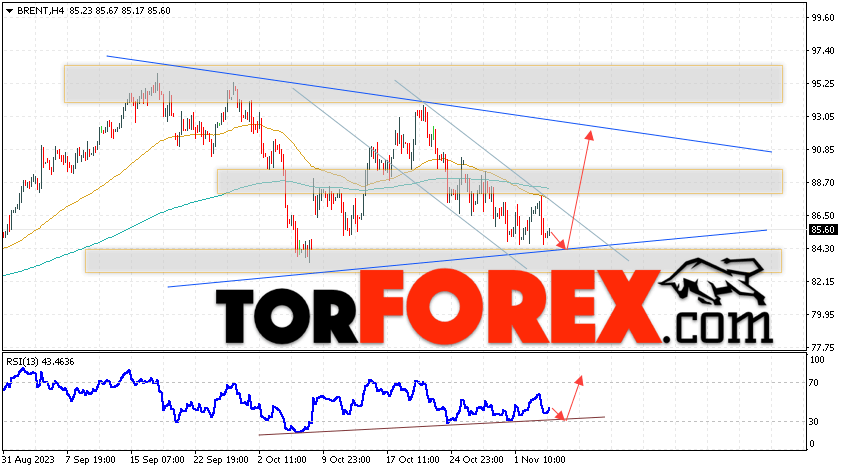
Task: Select the RSI(13) 43.4636 indicator label
Action: pos(40,361)
